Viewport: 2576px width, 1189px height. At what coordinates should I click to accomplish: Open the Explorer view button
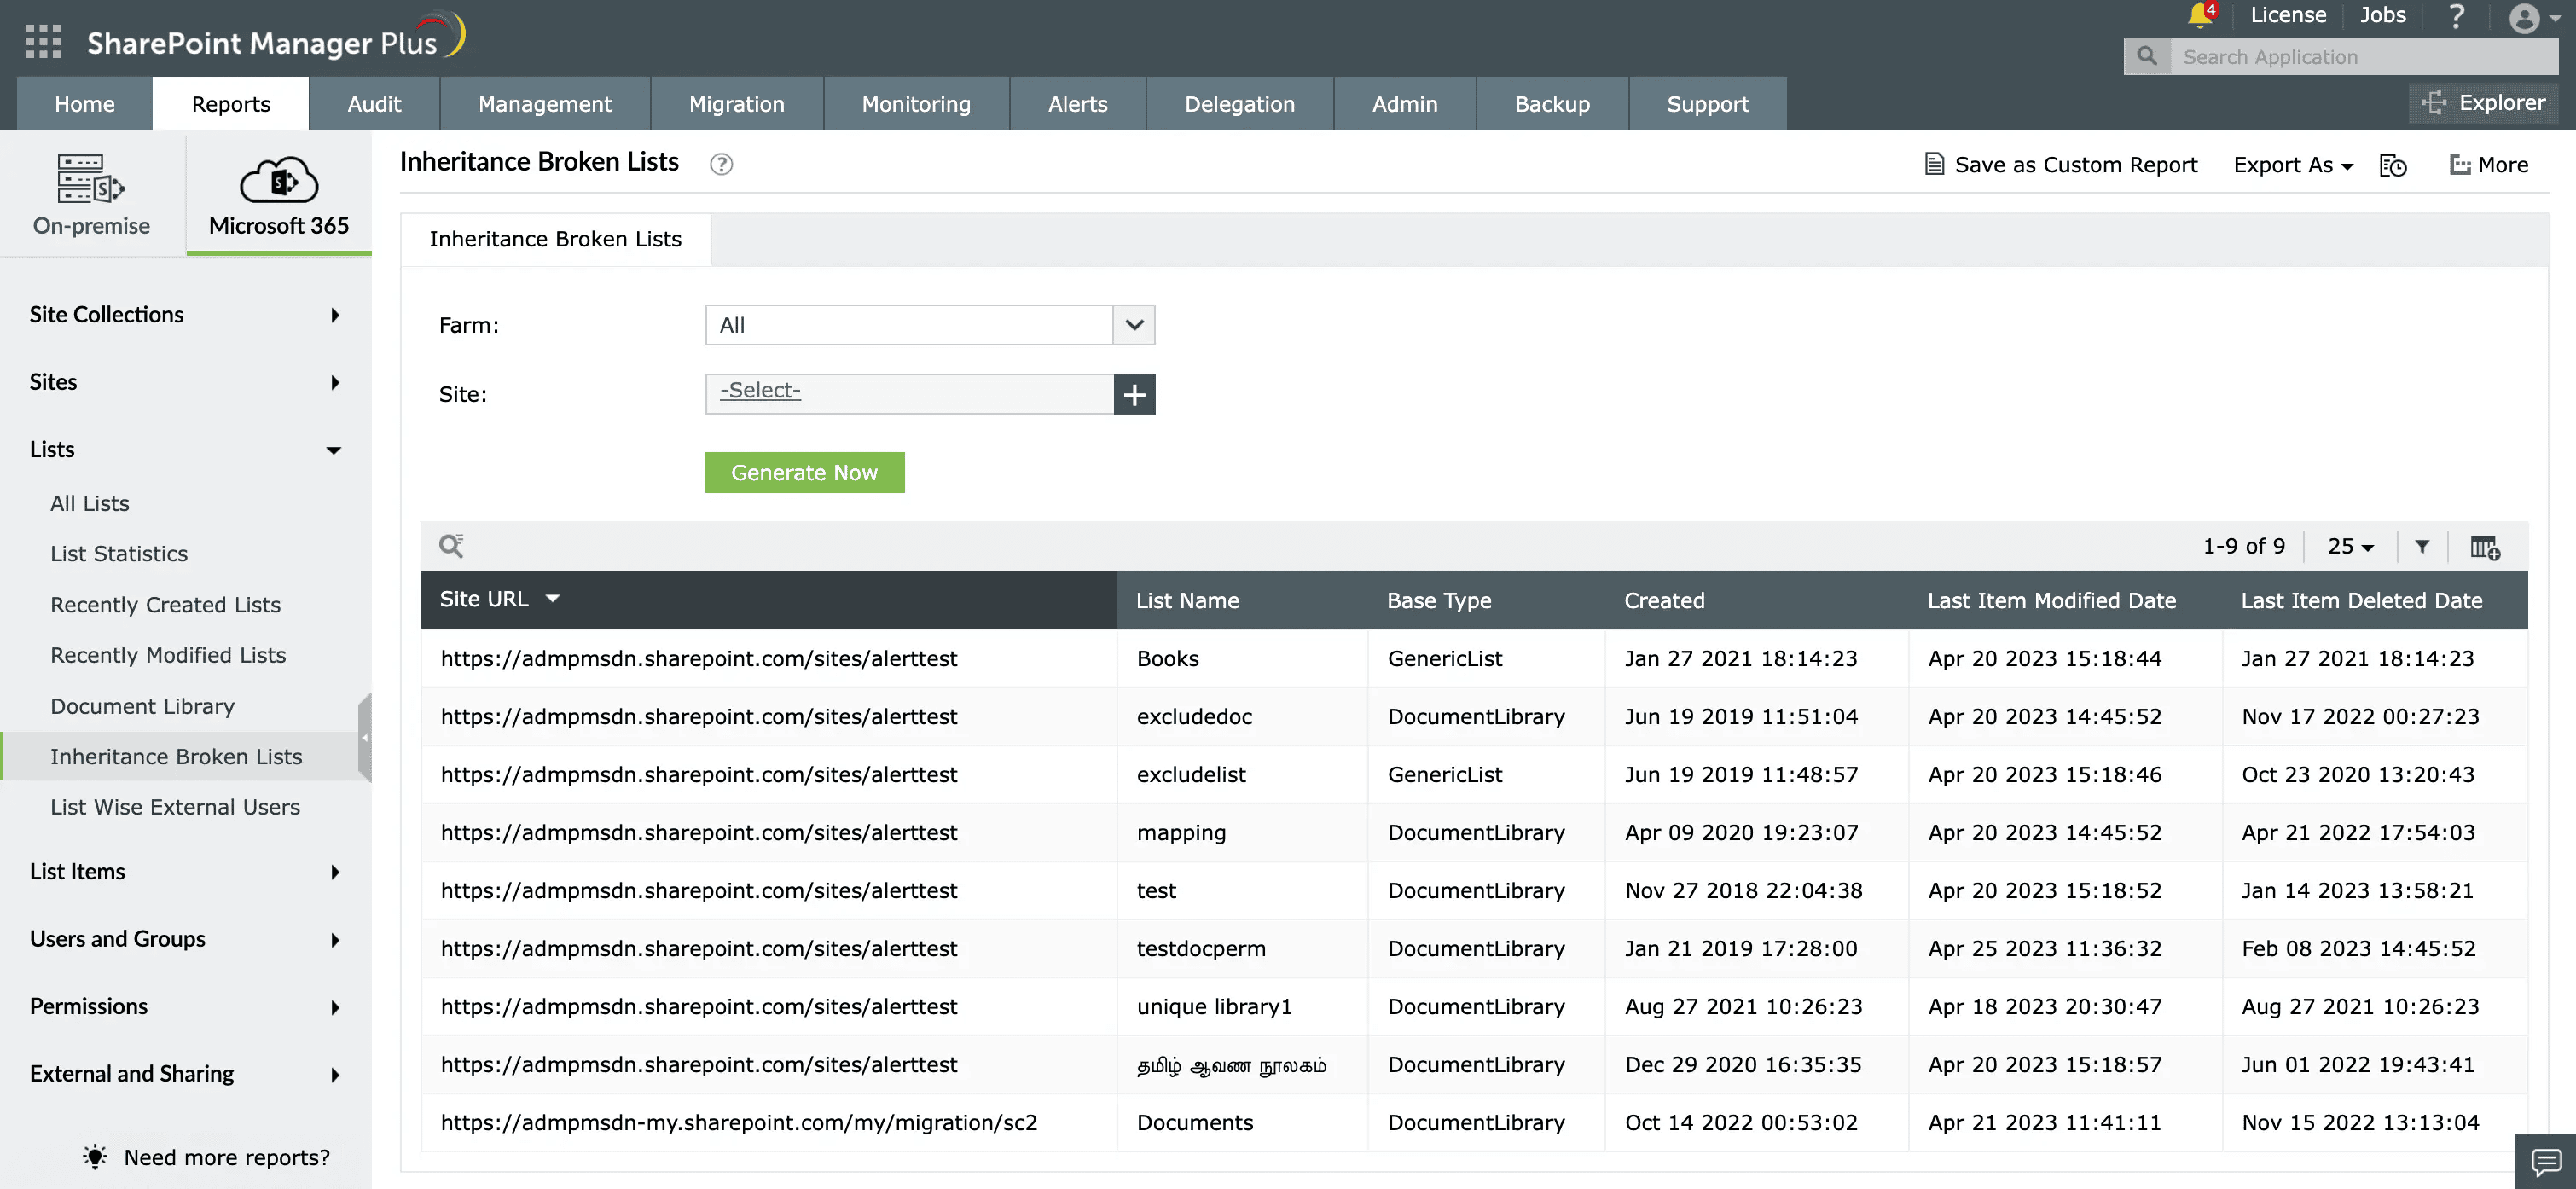pyautogui.click(x=2484, y=102)
